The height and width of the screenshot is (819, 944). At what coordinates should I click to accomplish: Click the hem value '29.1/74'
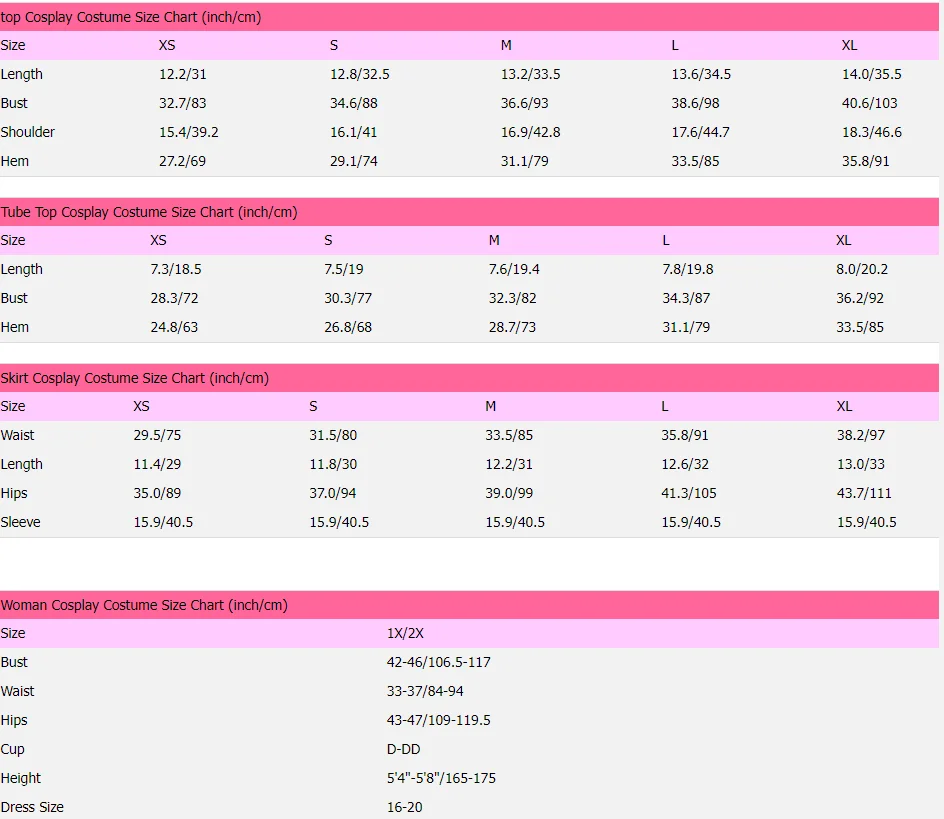[353, 161]
